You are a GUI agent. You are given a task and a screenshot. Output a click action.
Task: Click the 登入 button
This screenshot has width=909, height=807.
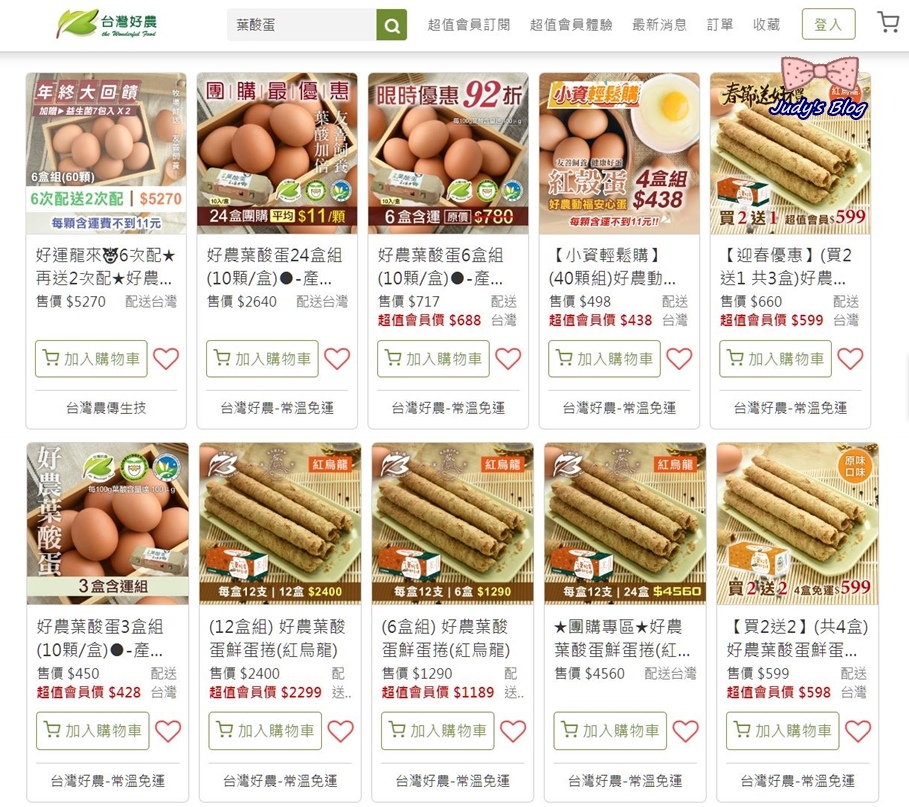[x=828, y=24]
